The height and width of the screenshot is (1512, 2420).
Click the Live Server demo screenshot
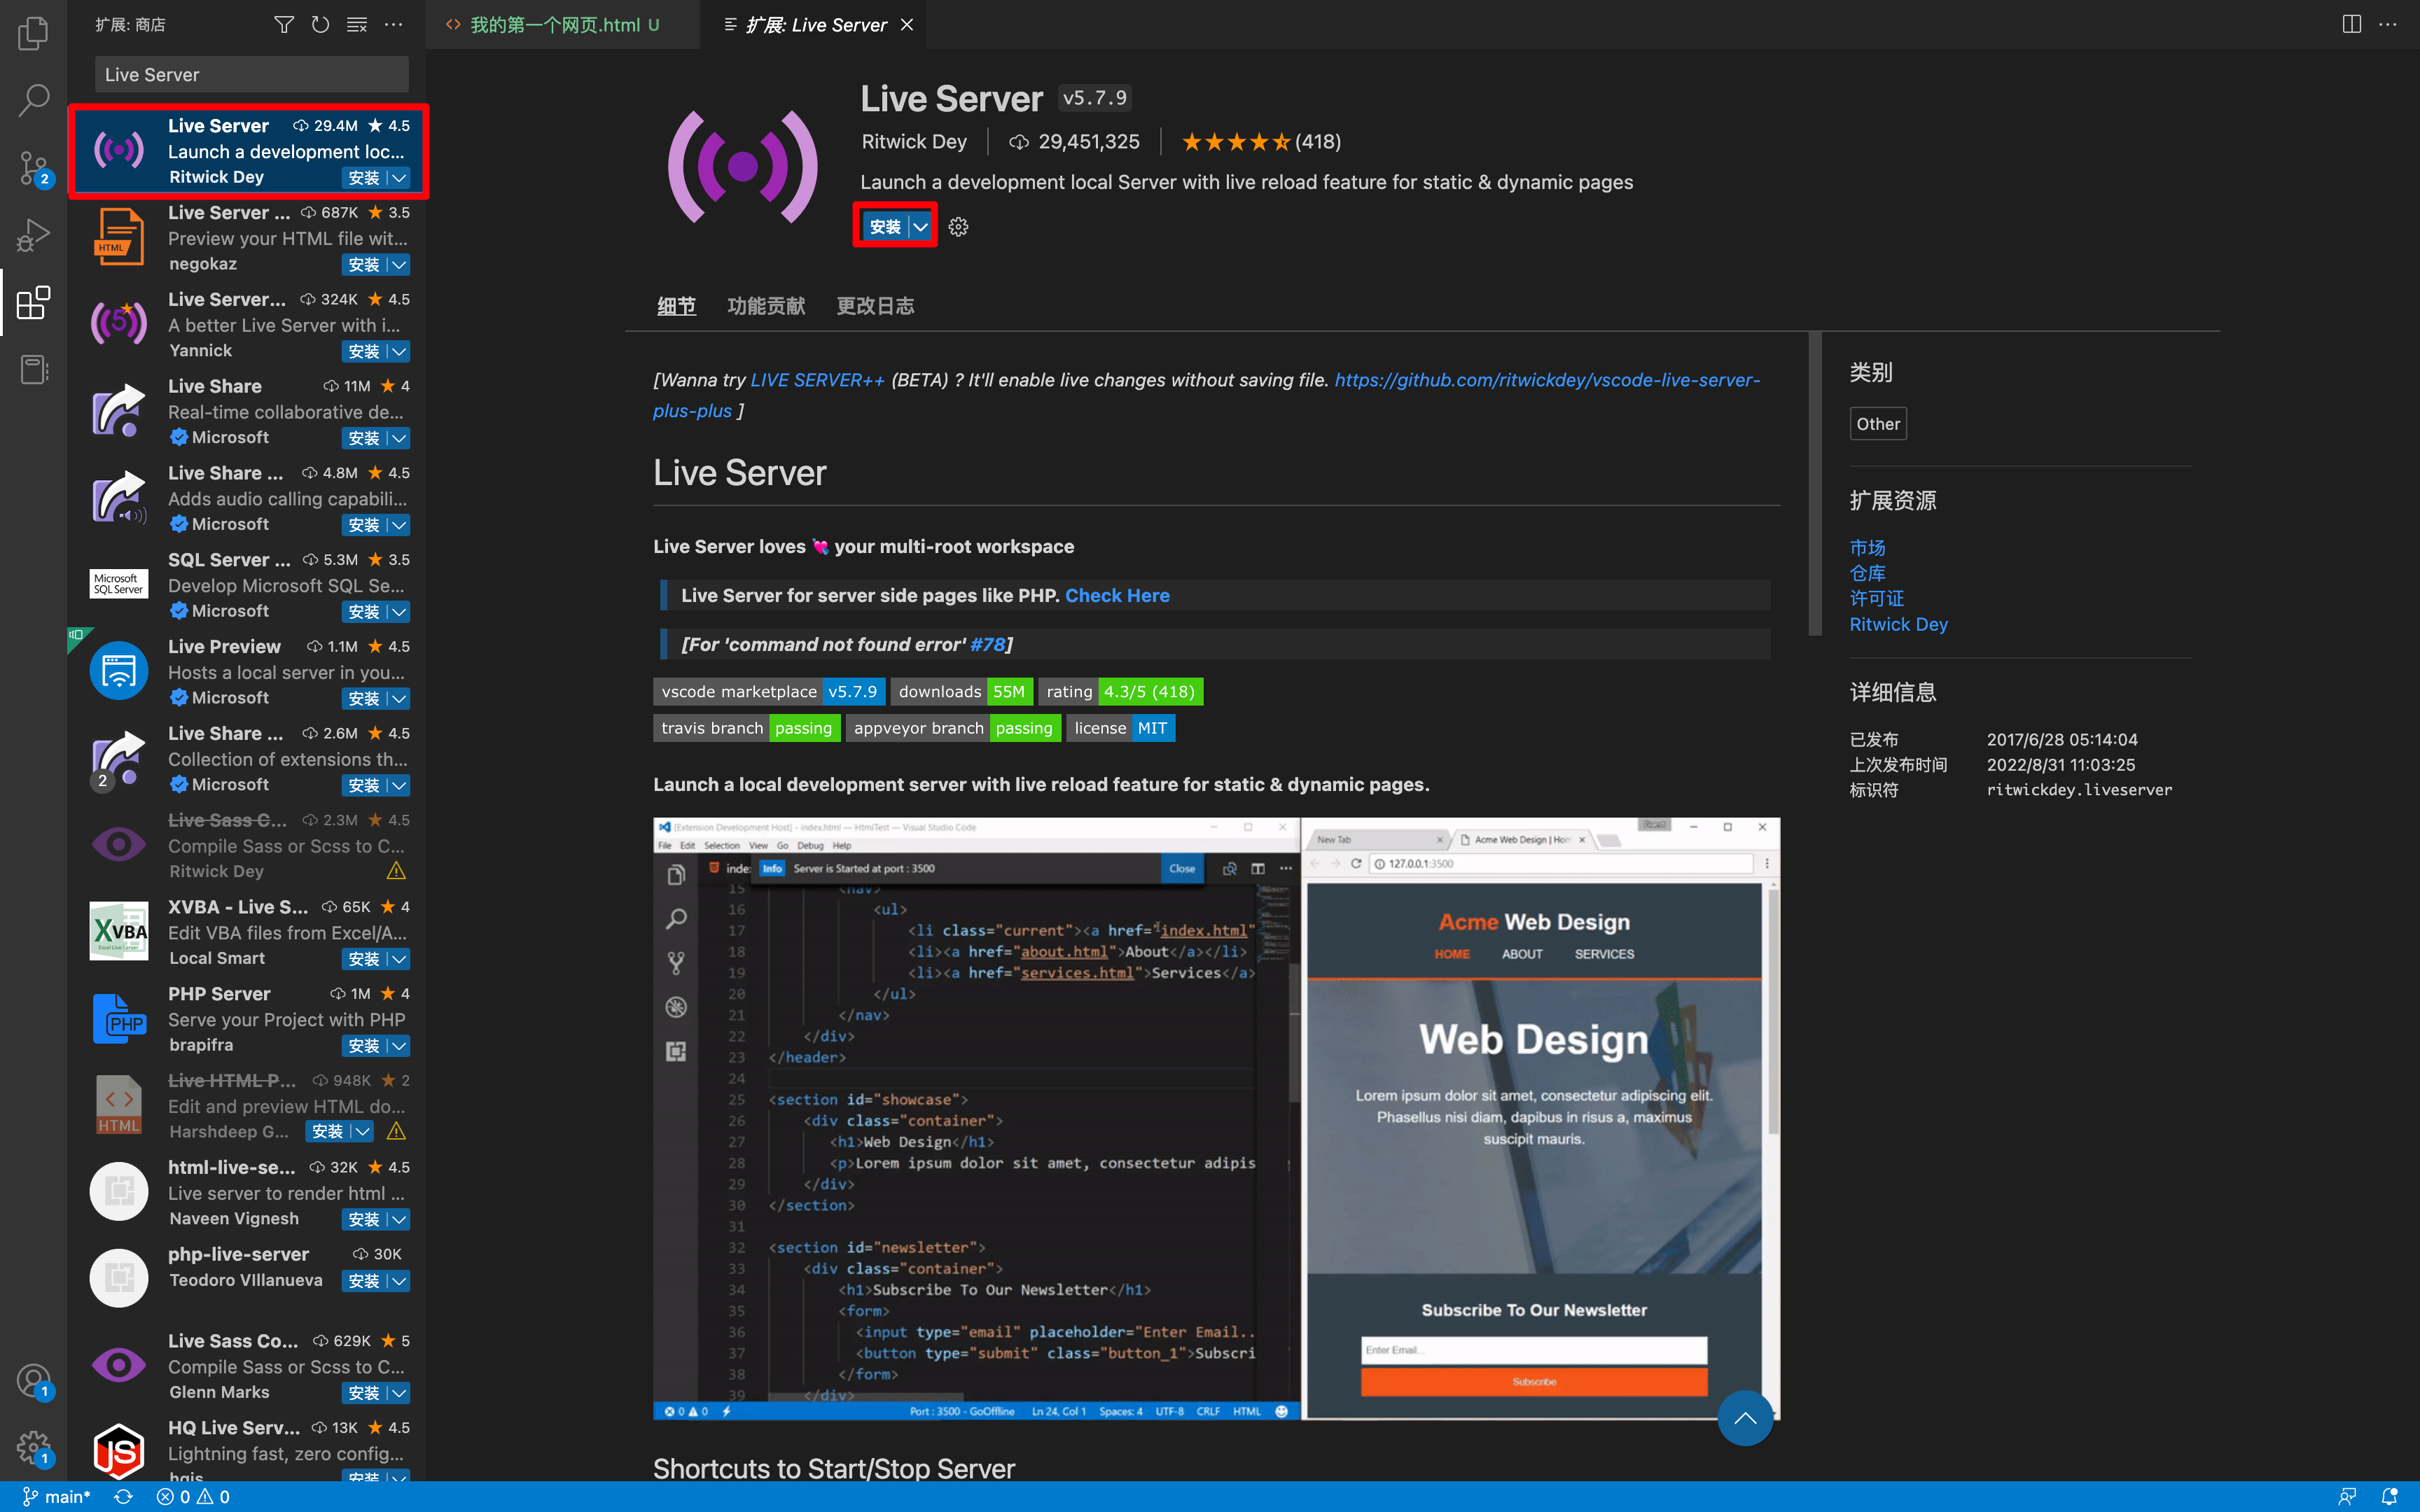click(x=1216, y=1118)
